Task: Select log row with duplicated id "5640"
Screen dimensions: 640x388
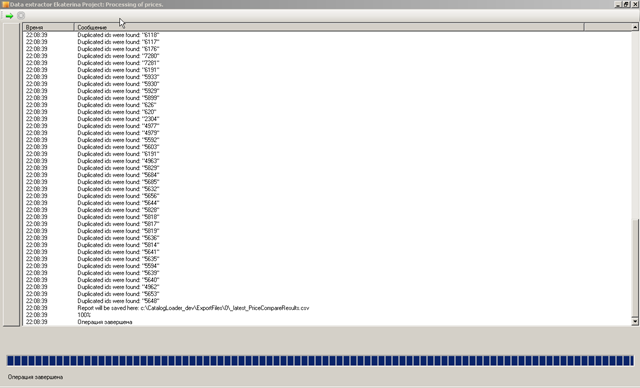Action: point(327,280)
